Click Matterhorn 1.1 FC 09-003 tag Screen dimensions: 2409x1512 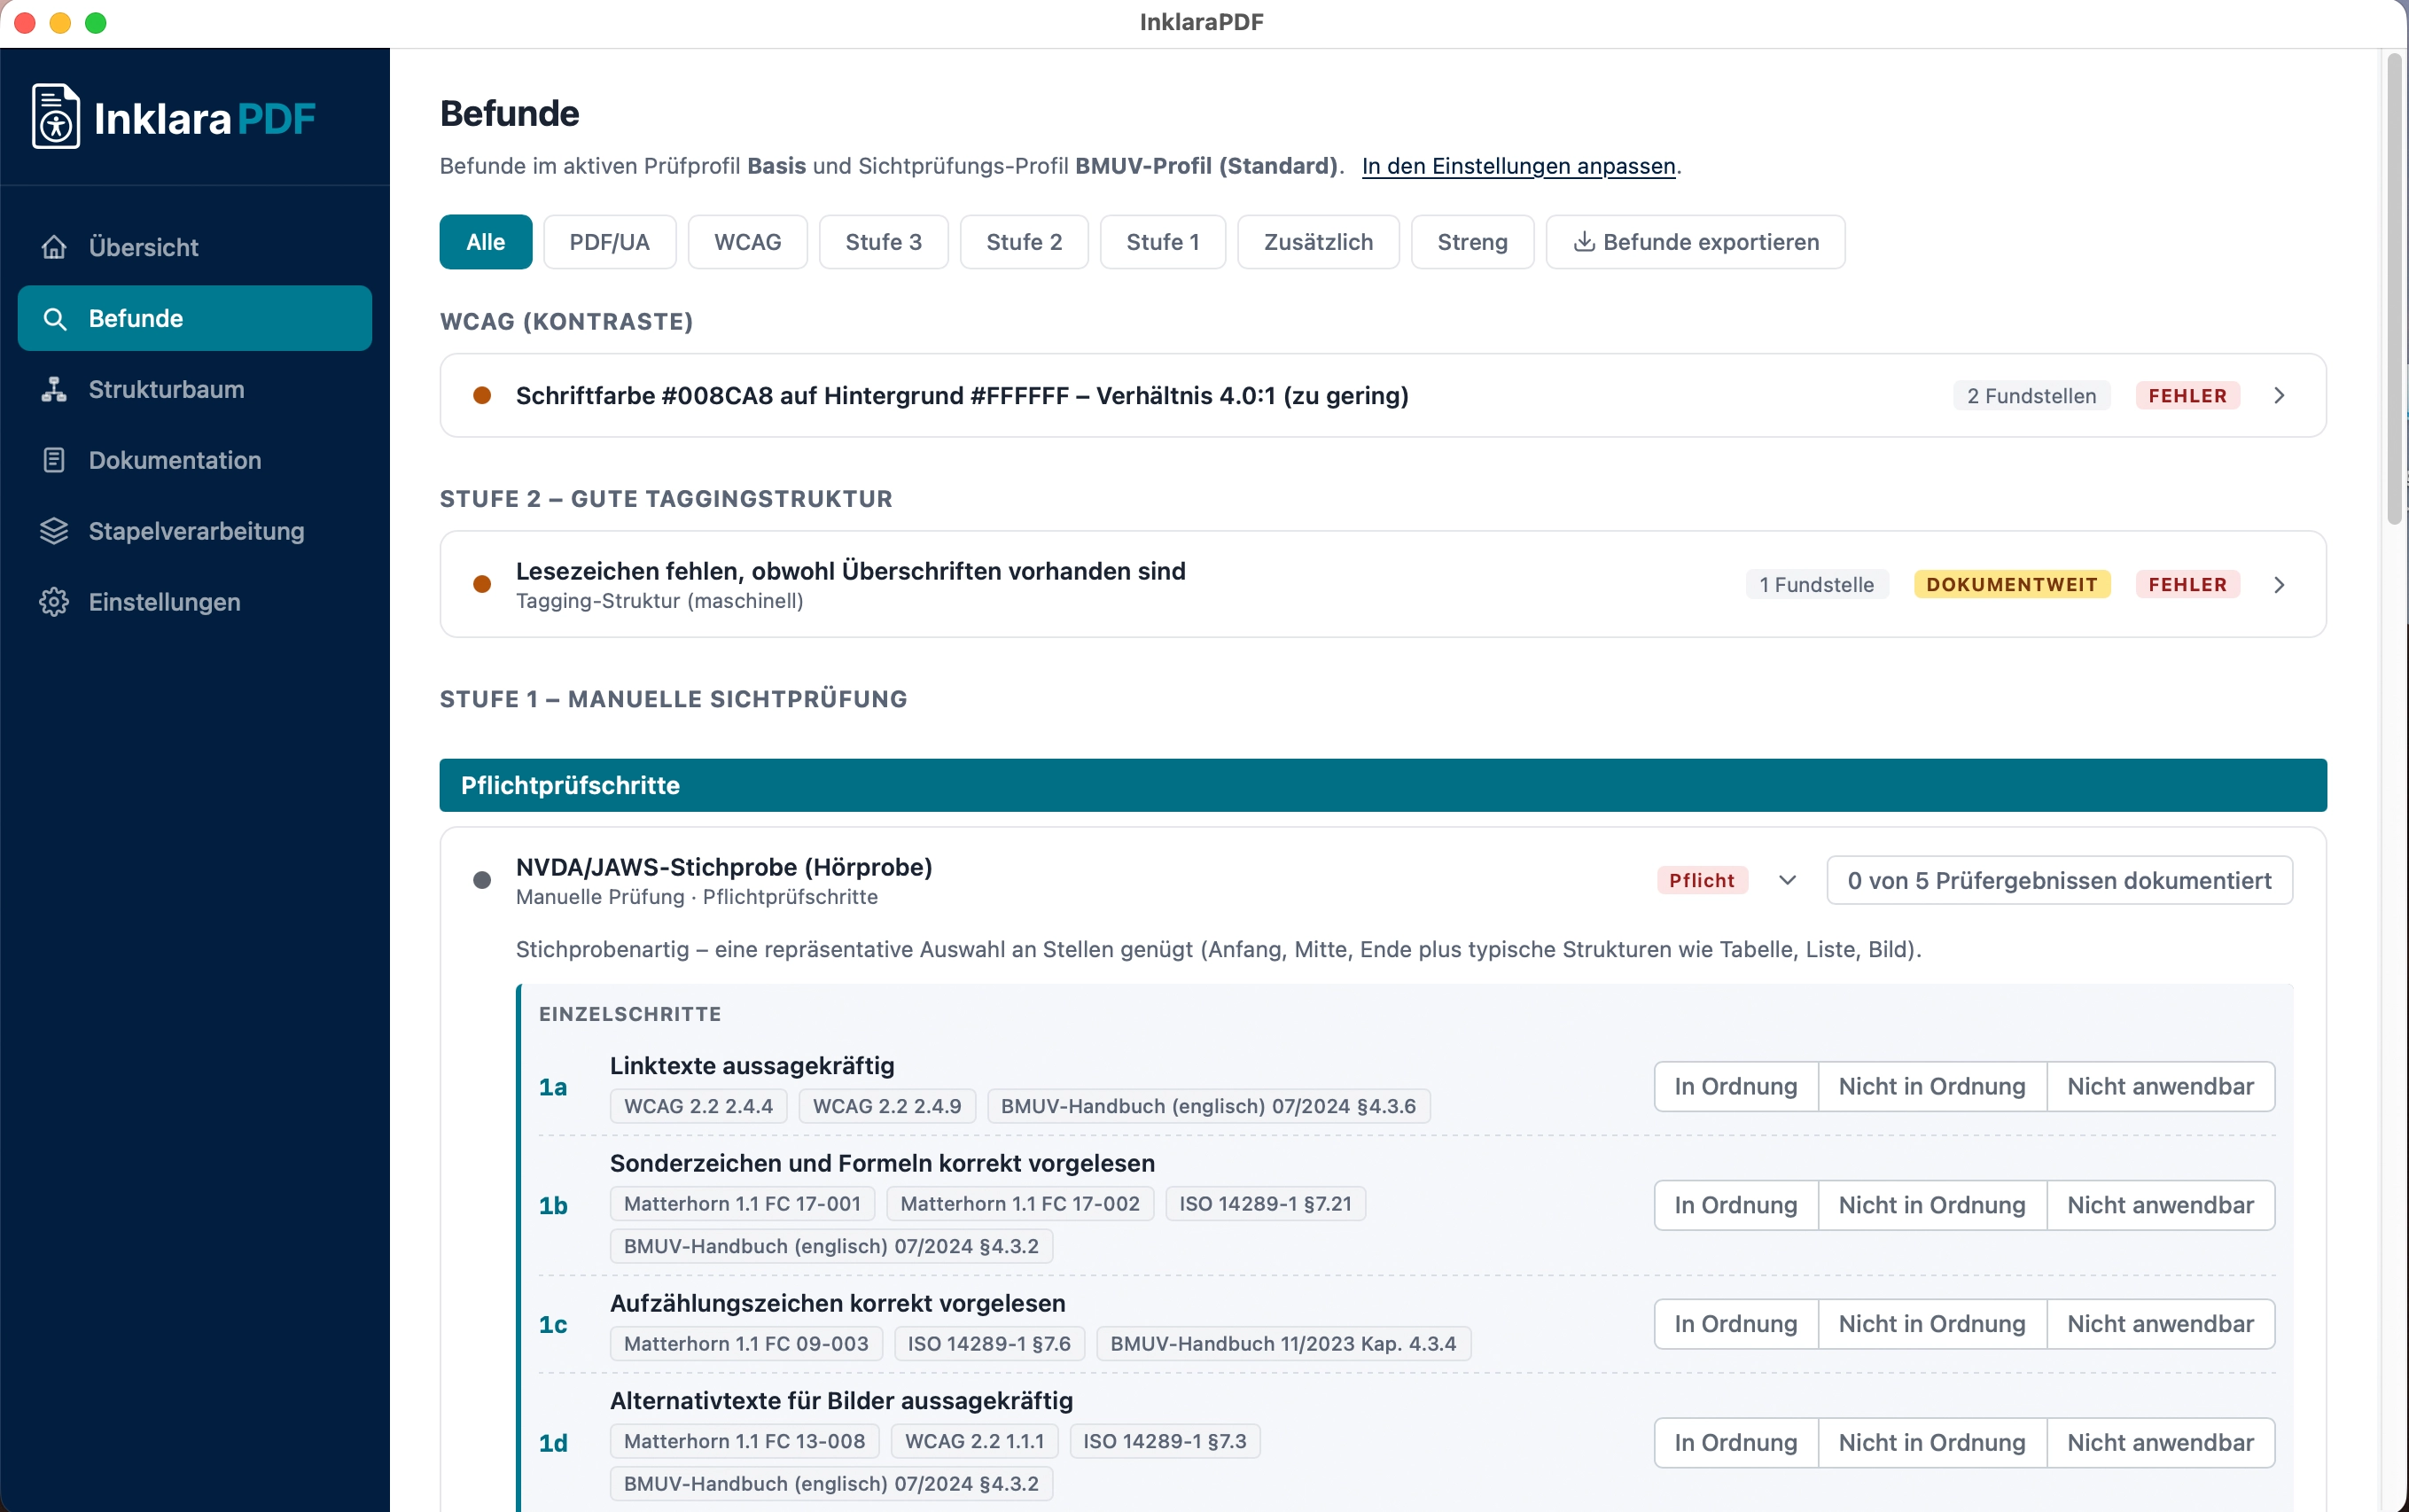[746, 1344]
